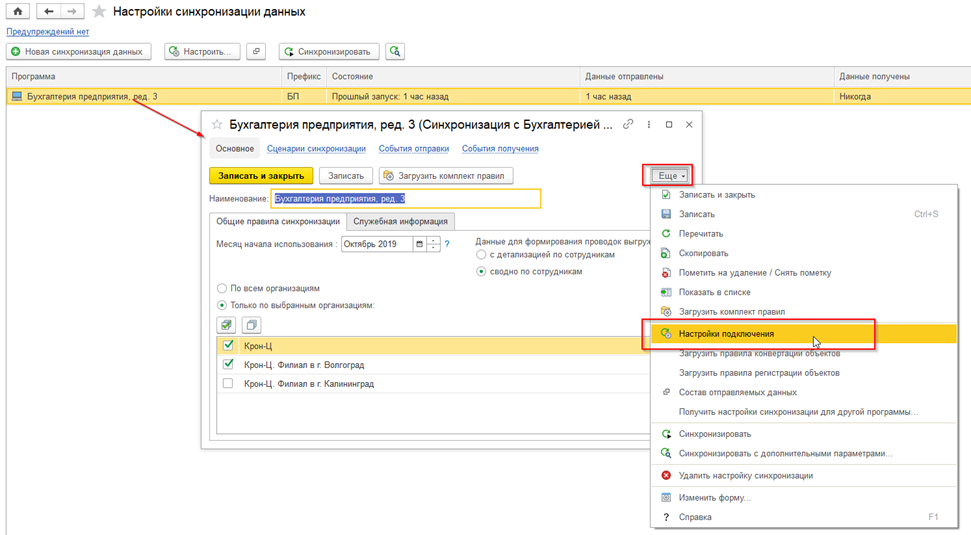The height and width of the screenshot is (535, 971).
Task: Choose с детализацией по сотрудникам option
Action: [x=481, y=254]
